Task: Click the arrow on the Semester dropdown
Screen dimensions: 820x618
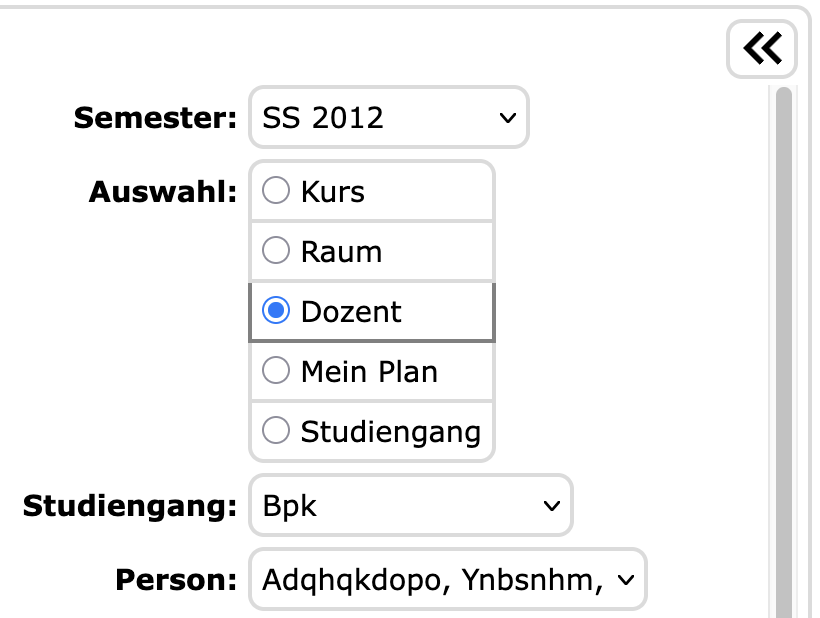Action: (x=507, y=118)
